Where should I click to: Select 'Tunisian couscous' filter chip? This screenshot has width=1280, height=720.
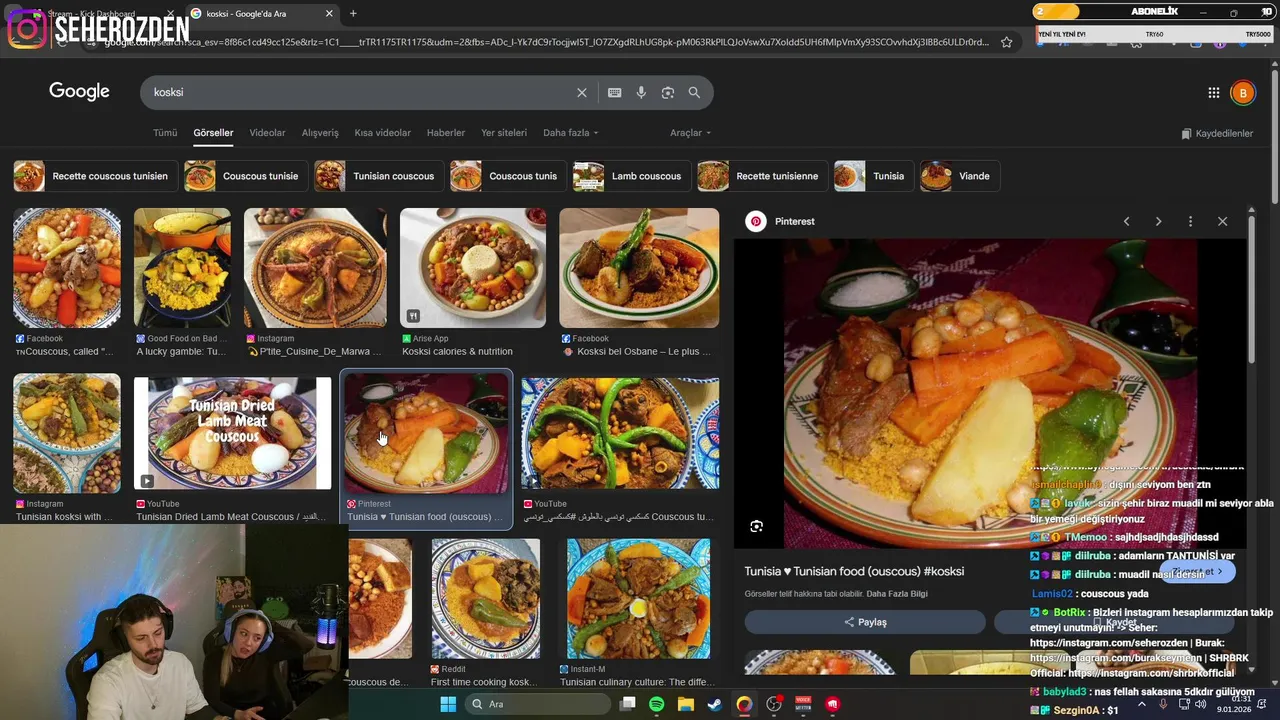click(x=379, y=176)
